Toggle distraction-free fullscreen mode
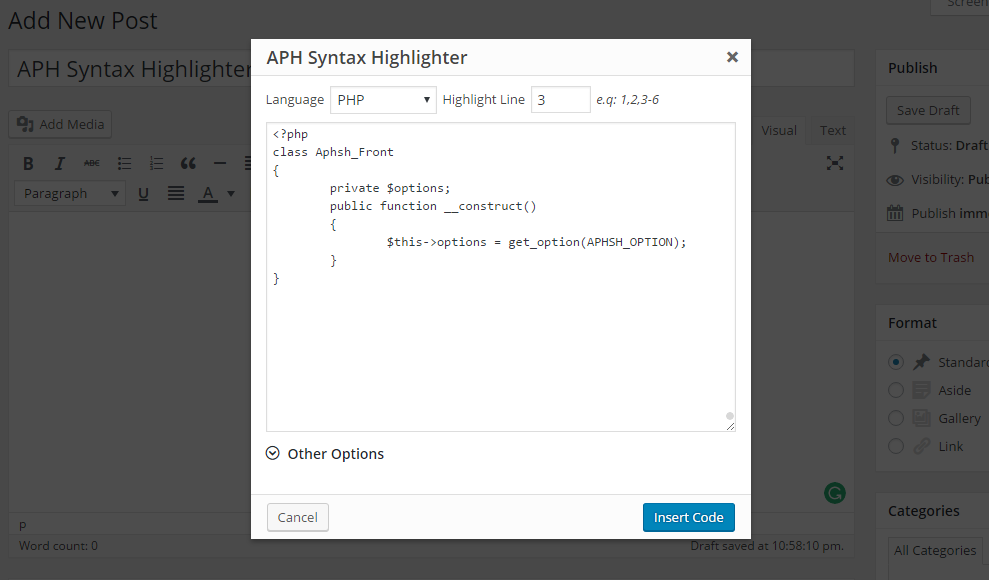The image size is (989, 580). 835,163
